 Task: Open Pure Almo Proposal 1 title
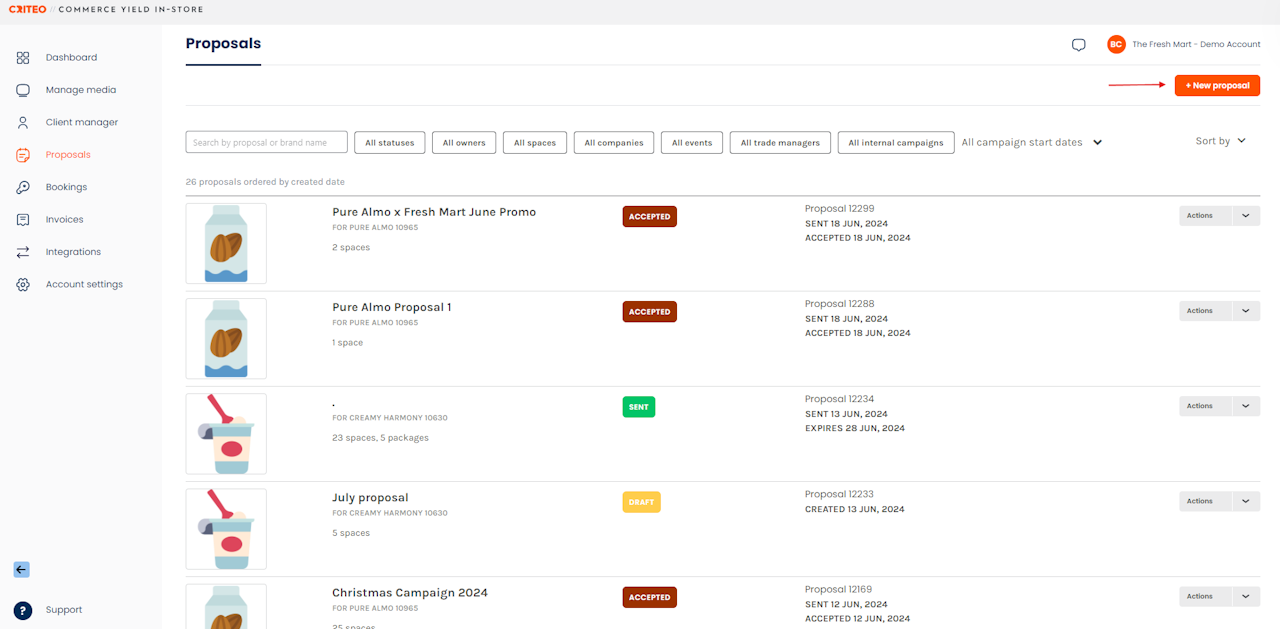(392, 307)
